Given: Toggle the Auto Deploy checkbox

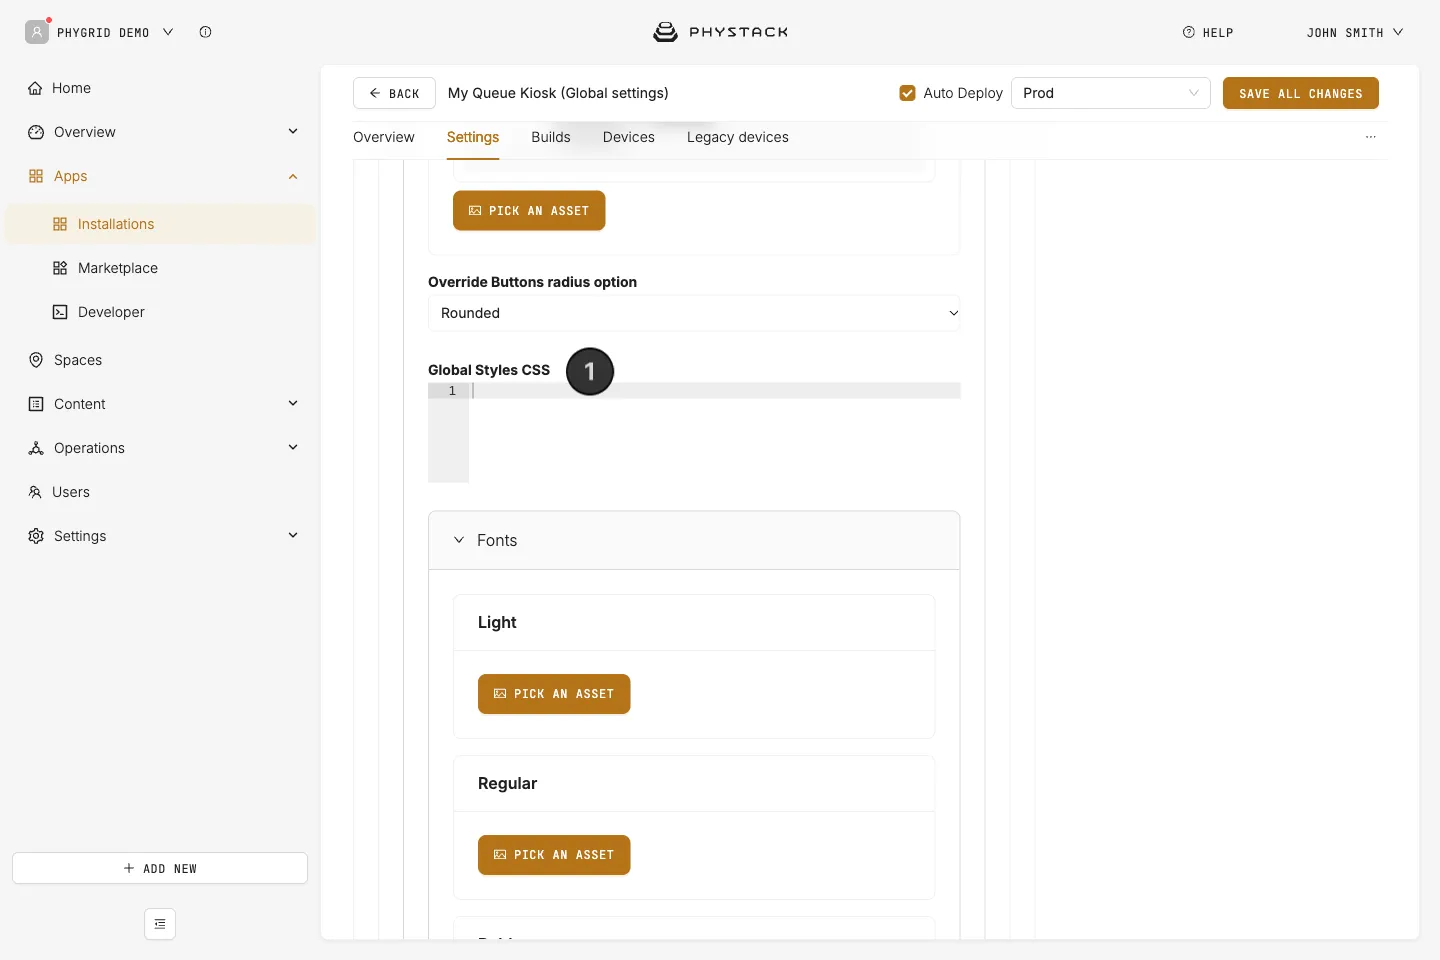Looking at the screenshot, I should click(x=908, y=93).
